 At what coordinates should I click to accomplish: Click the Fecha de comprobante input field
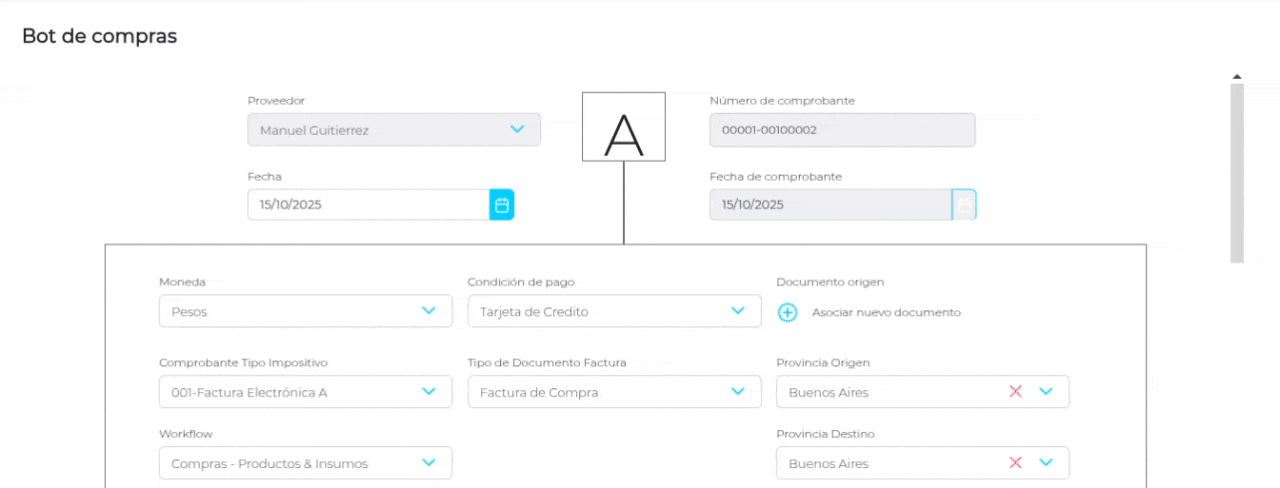829,205
